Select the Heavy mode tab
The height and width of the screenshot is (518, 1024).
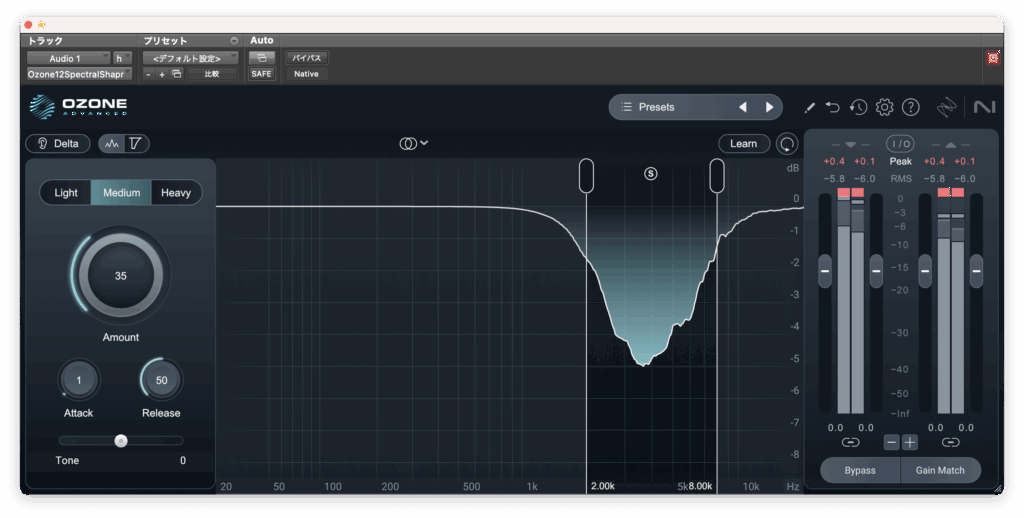click(x=176, y=193)
